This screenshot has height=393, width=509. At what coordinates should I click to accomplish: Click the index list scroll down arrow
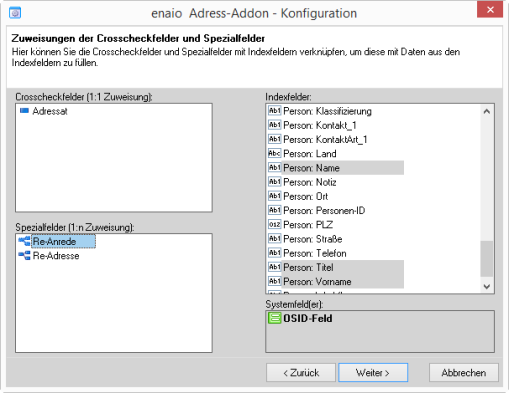point(487,287)
